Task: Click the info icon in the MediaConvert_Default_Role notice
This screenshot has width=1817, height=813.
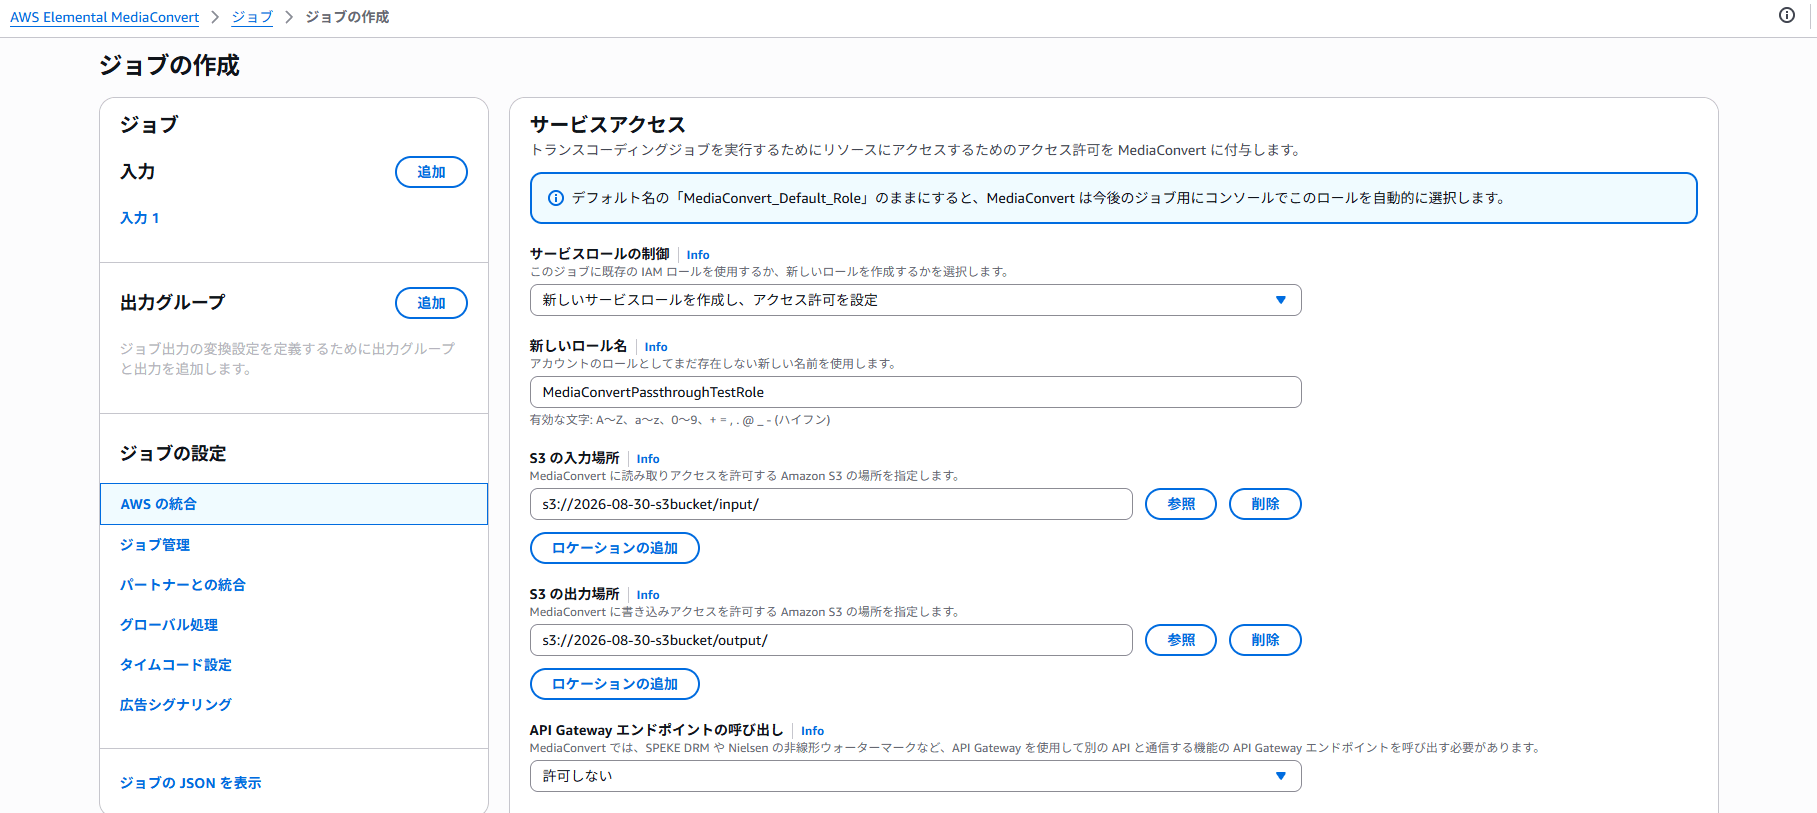Action: pos(556,198)
